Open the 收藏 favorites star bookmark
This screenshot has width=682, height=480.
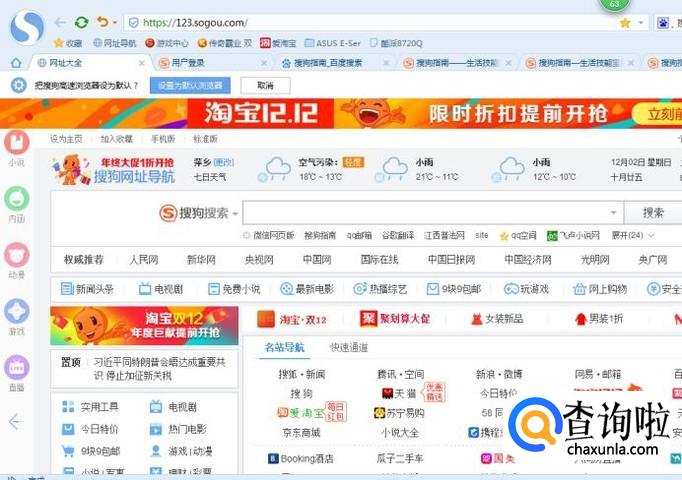[x=68, y=43]
